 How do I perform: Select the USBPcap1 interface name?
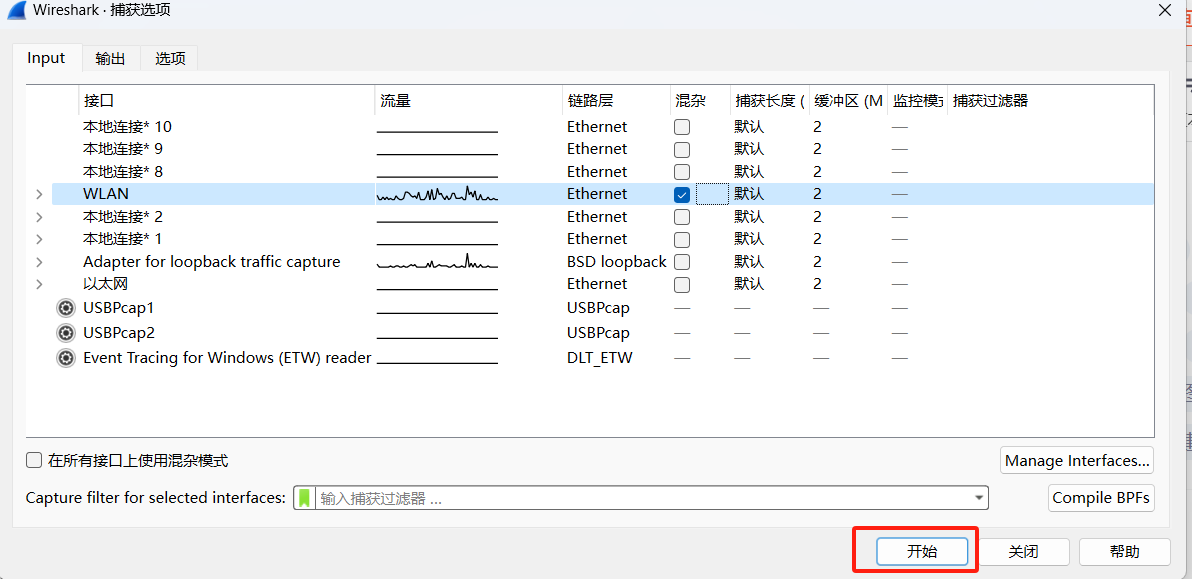[x=119, y=308]
